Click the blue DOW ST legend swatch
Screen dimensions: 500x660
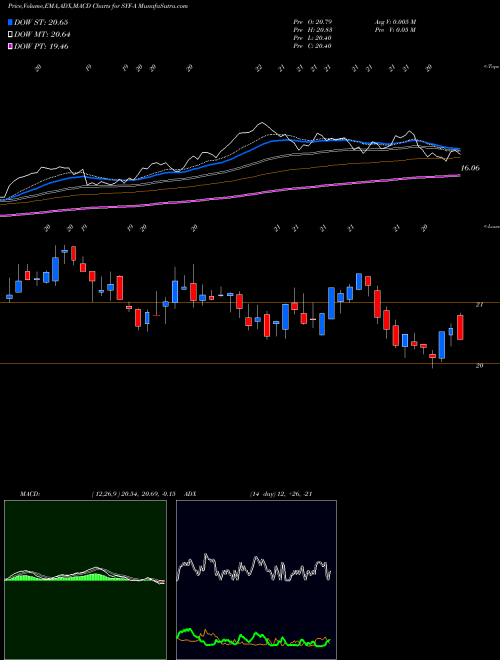click(x=10, y=22)
